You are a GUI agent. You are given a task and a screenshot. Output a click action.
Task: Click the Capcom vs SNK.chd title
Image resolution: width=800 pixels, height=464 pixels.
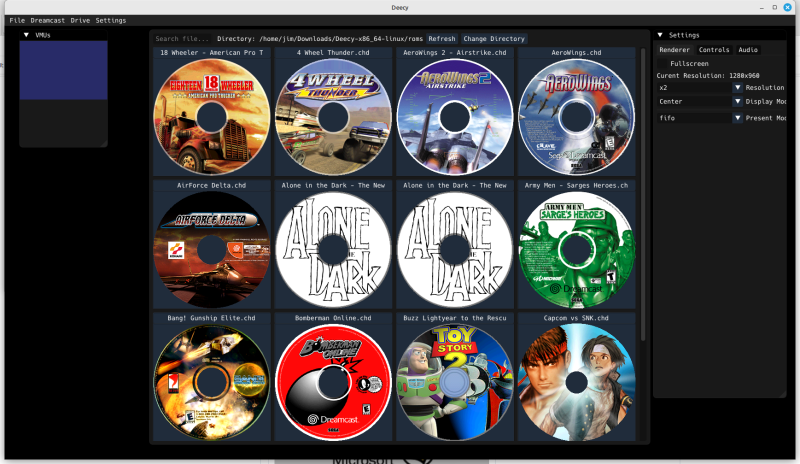pyautogui.click(x=577, y=318)
